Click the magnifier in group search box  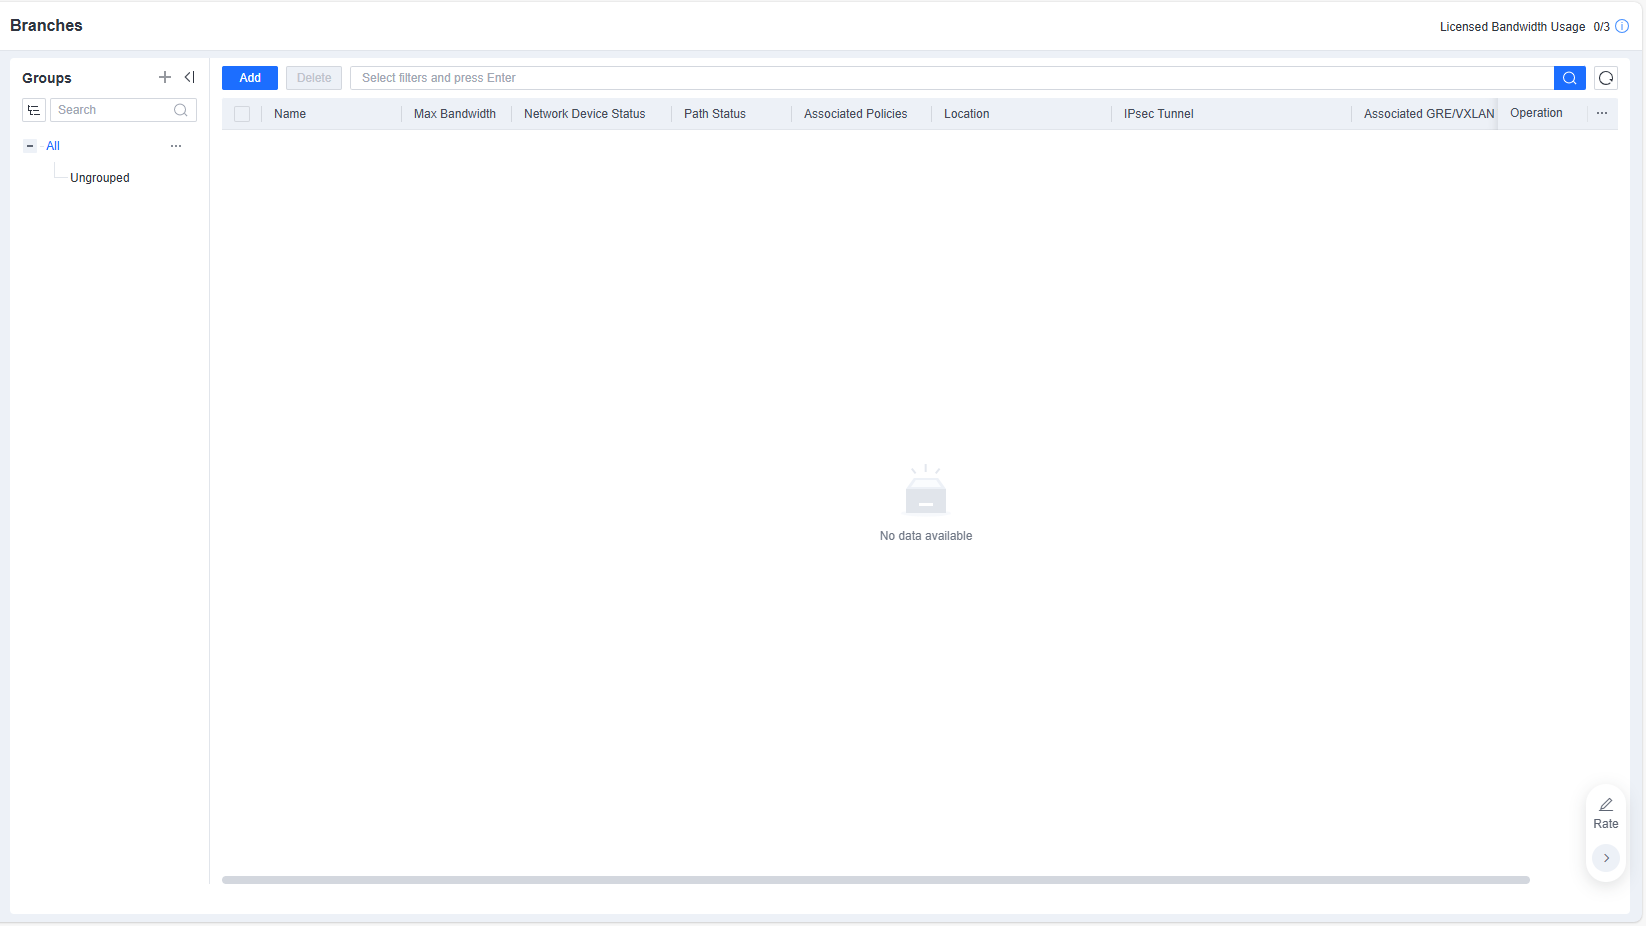pos(181,110)
